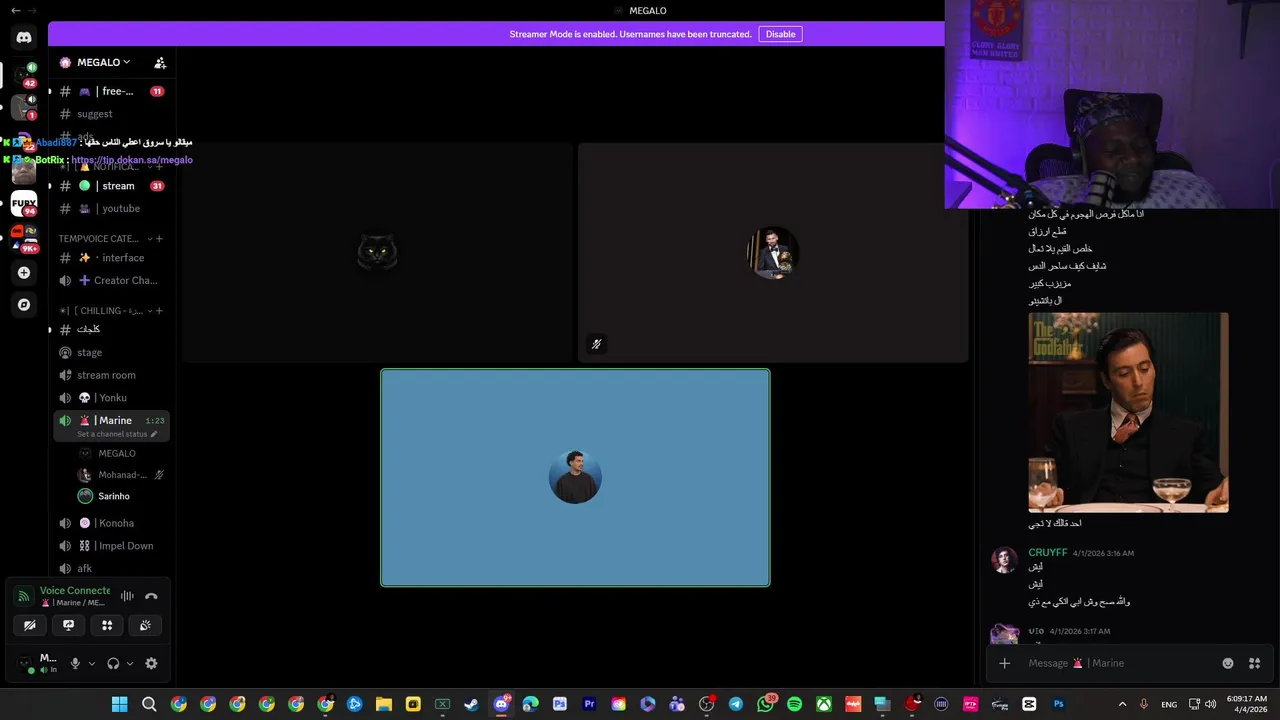The height and width of the screenshot is (720, 1280).
Task: Join the Impel Down voice channel
Action: pyautogui.click(x=111, y=546)
